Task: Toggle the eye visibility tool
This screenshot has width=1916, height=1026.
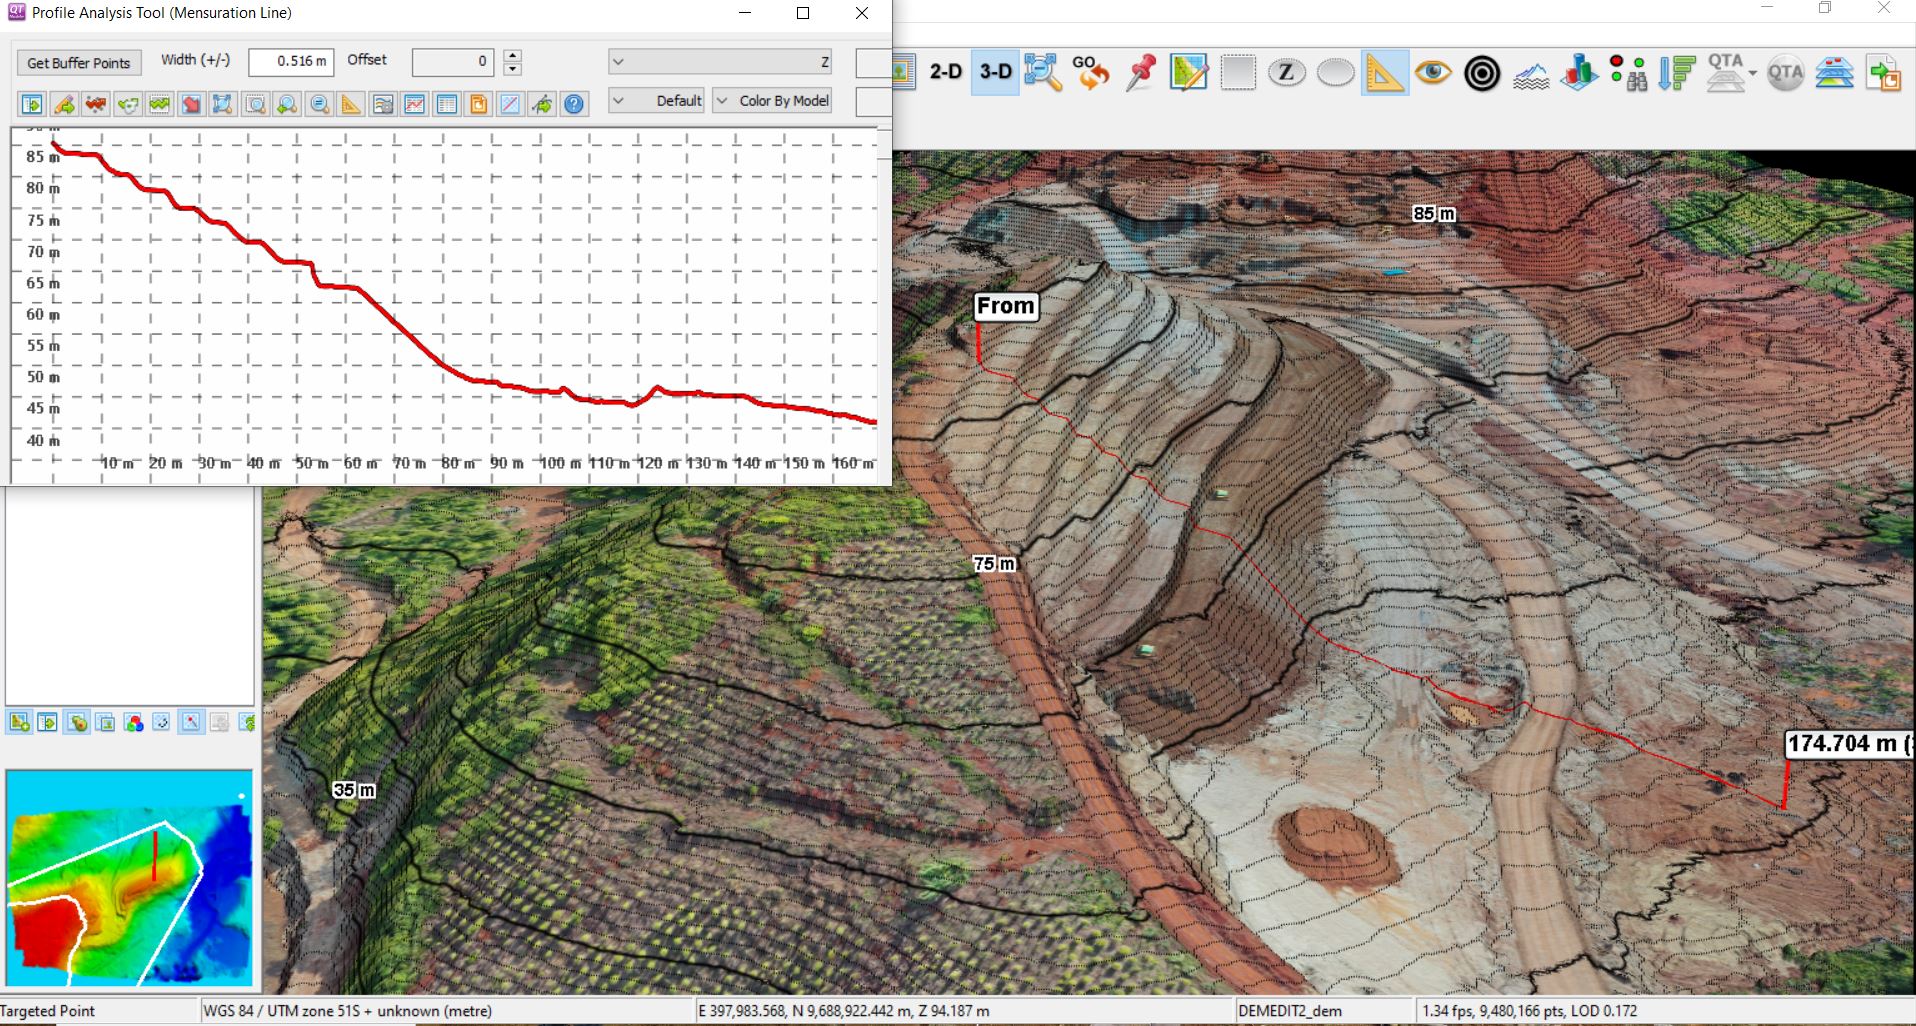Action: point(1434,72)
